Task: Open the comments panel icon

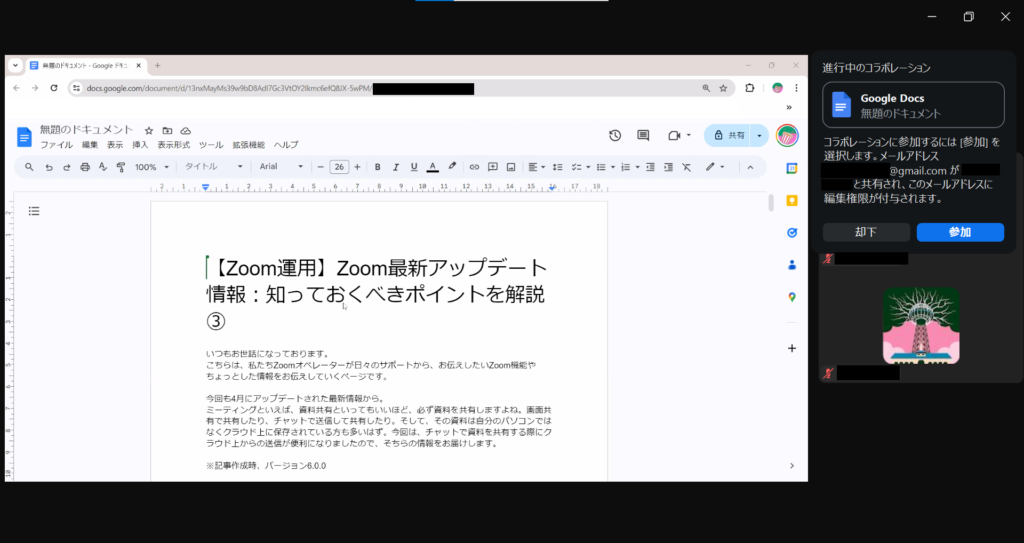Action: click(643, 135)
